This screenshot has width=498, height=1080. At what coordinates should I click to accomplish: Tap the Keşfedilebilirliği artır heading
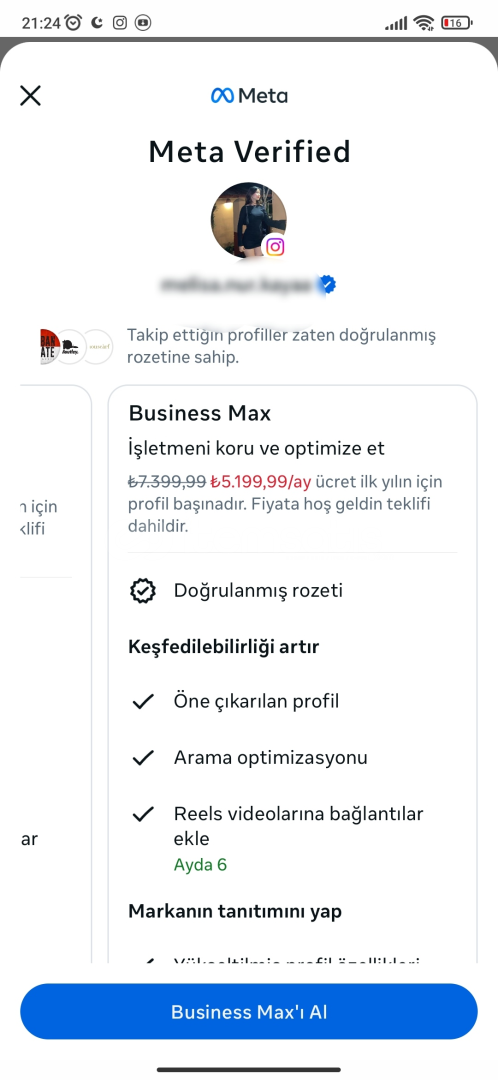(x=224, y=647)
